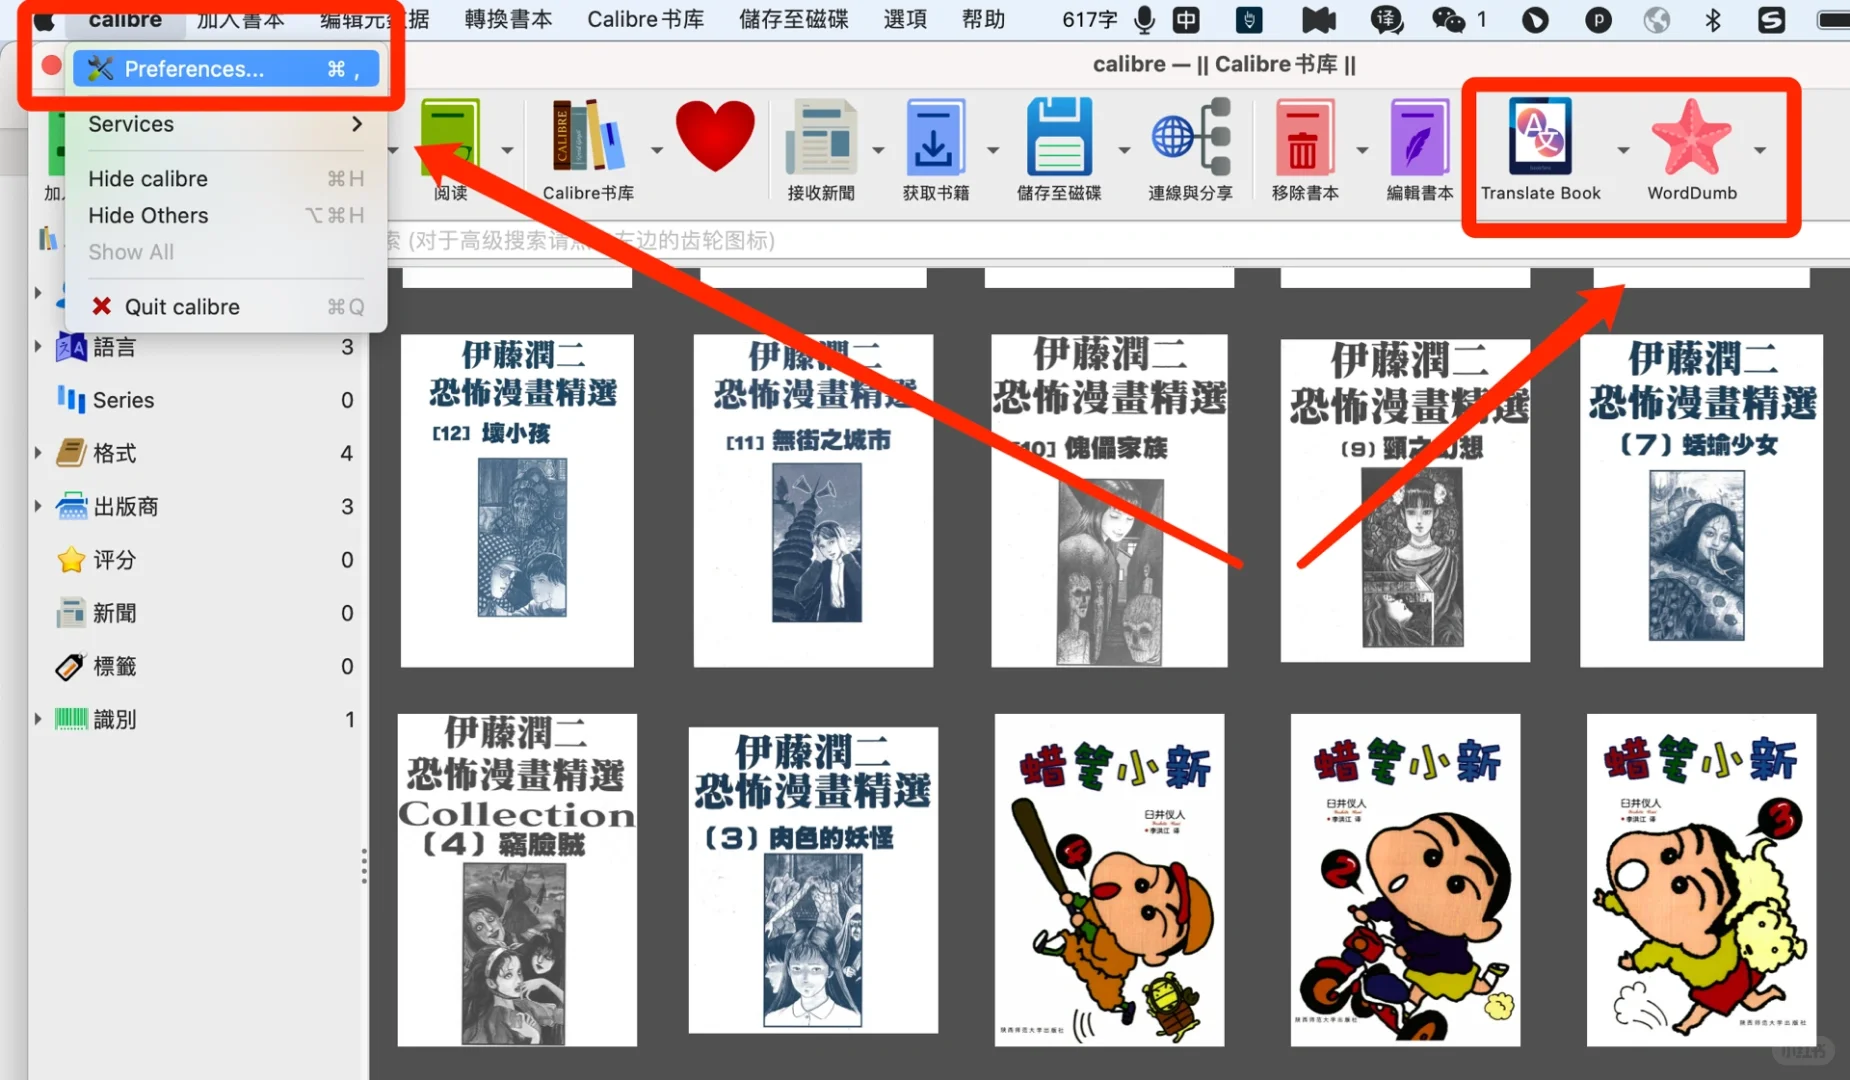Select book cover Collection (4) 竊臉賊
Viewport: 1850px width, 1080px height.
click(517, 880)
